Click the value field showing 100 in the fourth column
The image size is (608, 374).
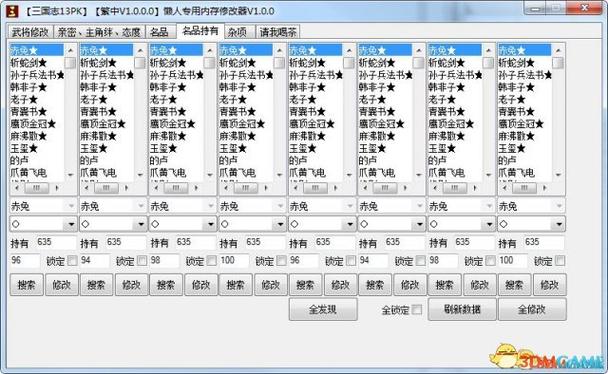[x=234, y=260]
